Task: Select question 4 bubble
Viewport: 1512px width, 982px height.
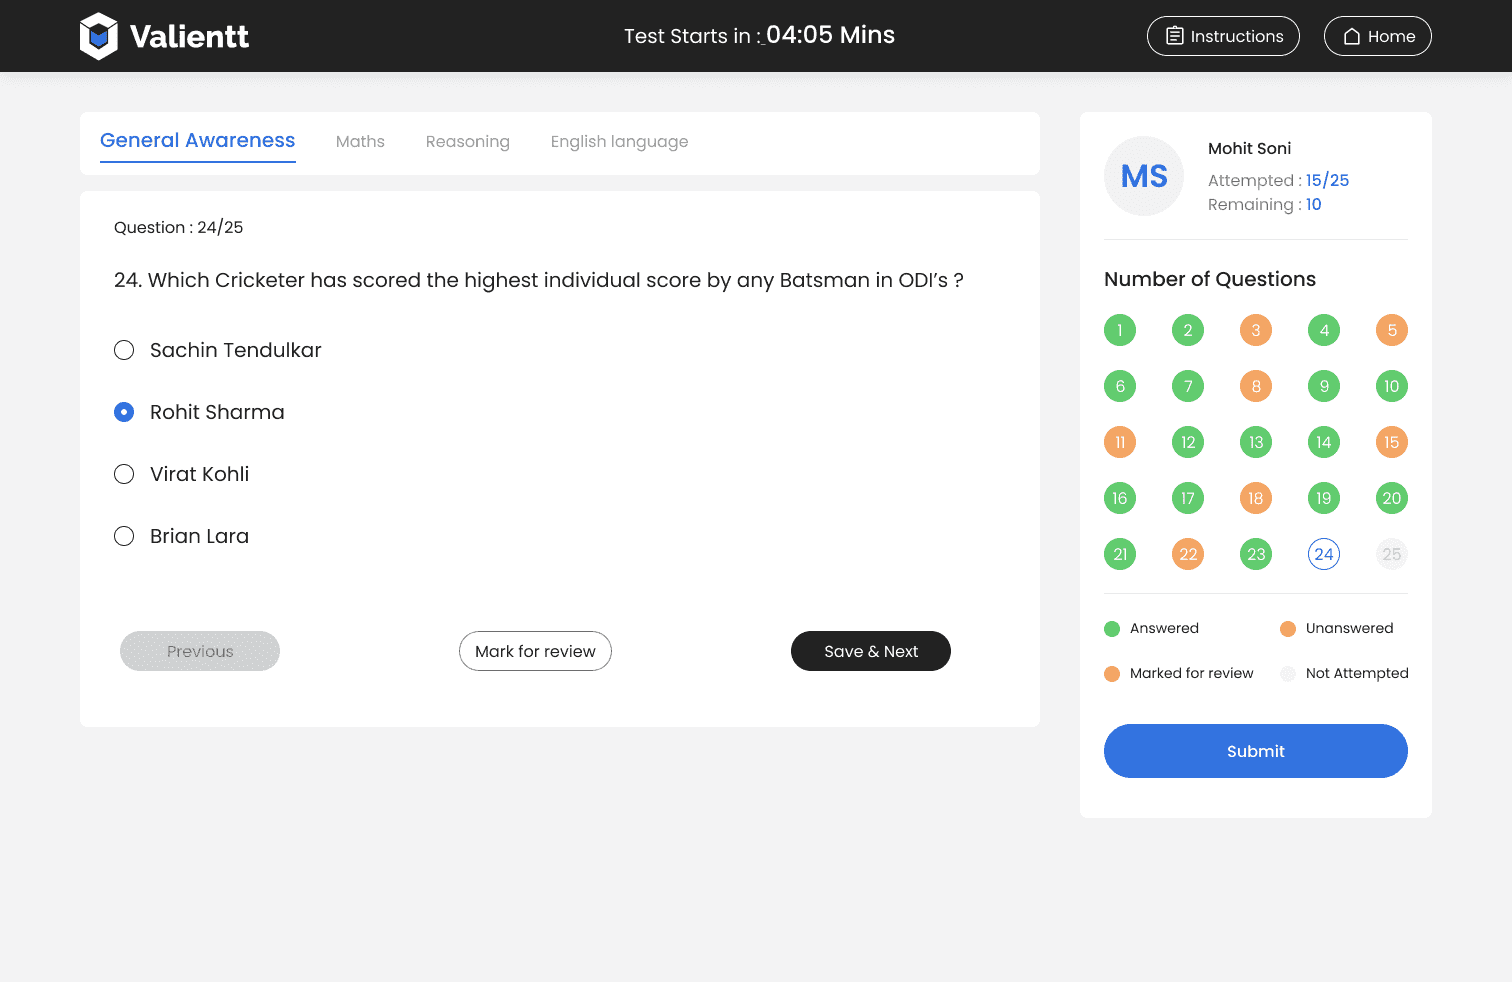Action: coord(1324,330)
